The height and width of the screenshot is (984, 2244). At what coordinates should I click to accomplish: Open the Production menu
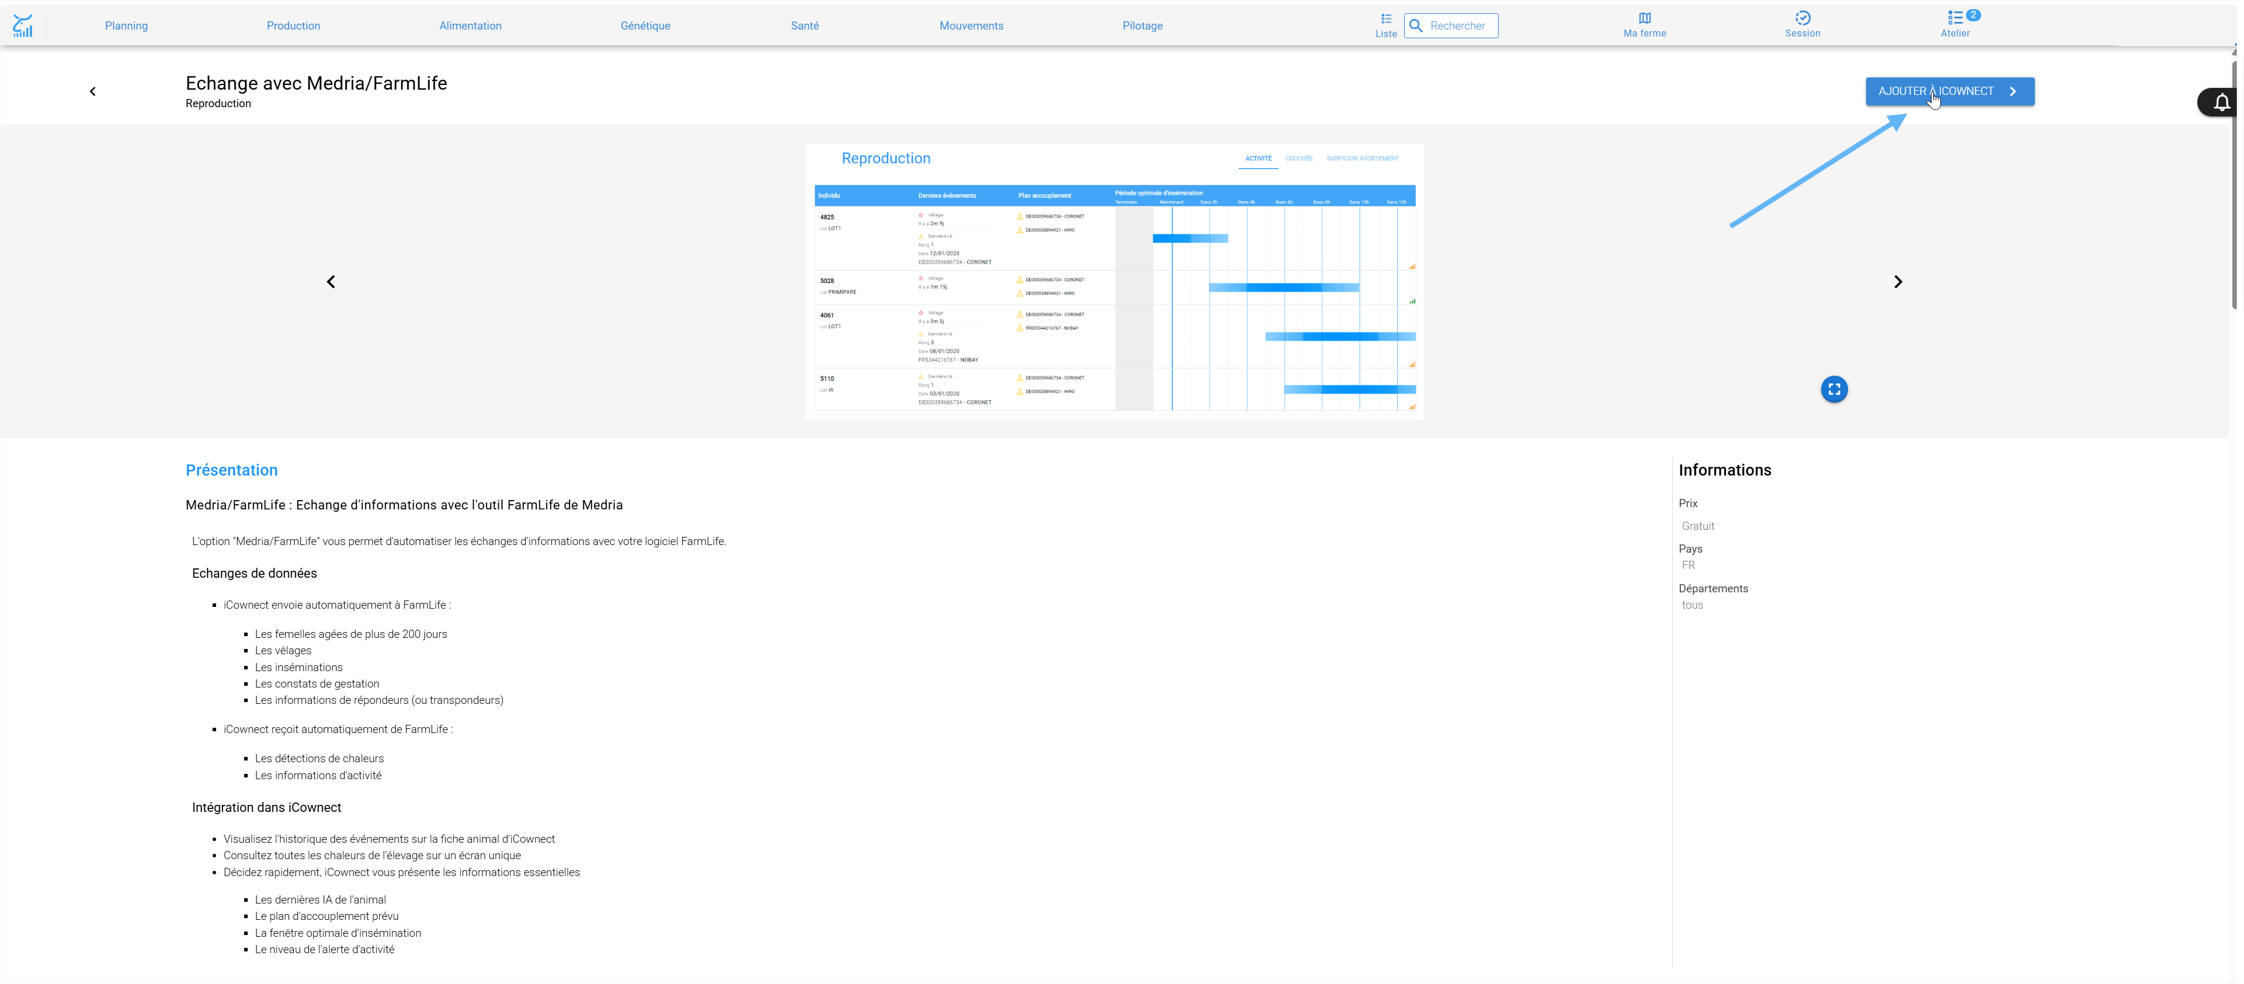[293, 26]
